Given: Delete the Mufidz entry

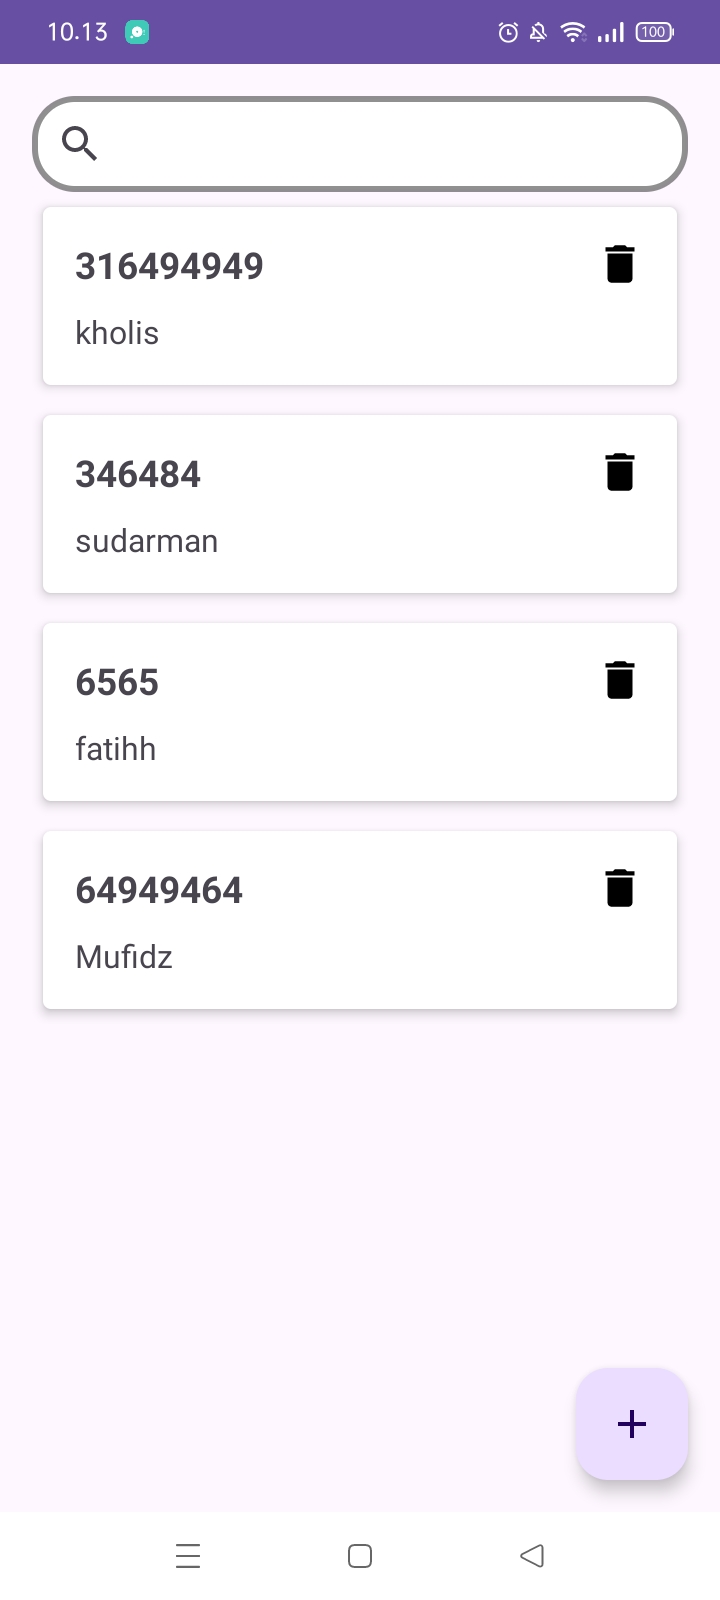Looking at the screenshot, I should coord(620,889).
